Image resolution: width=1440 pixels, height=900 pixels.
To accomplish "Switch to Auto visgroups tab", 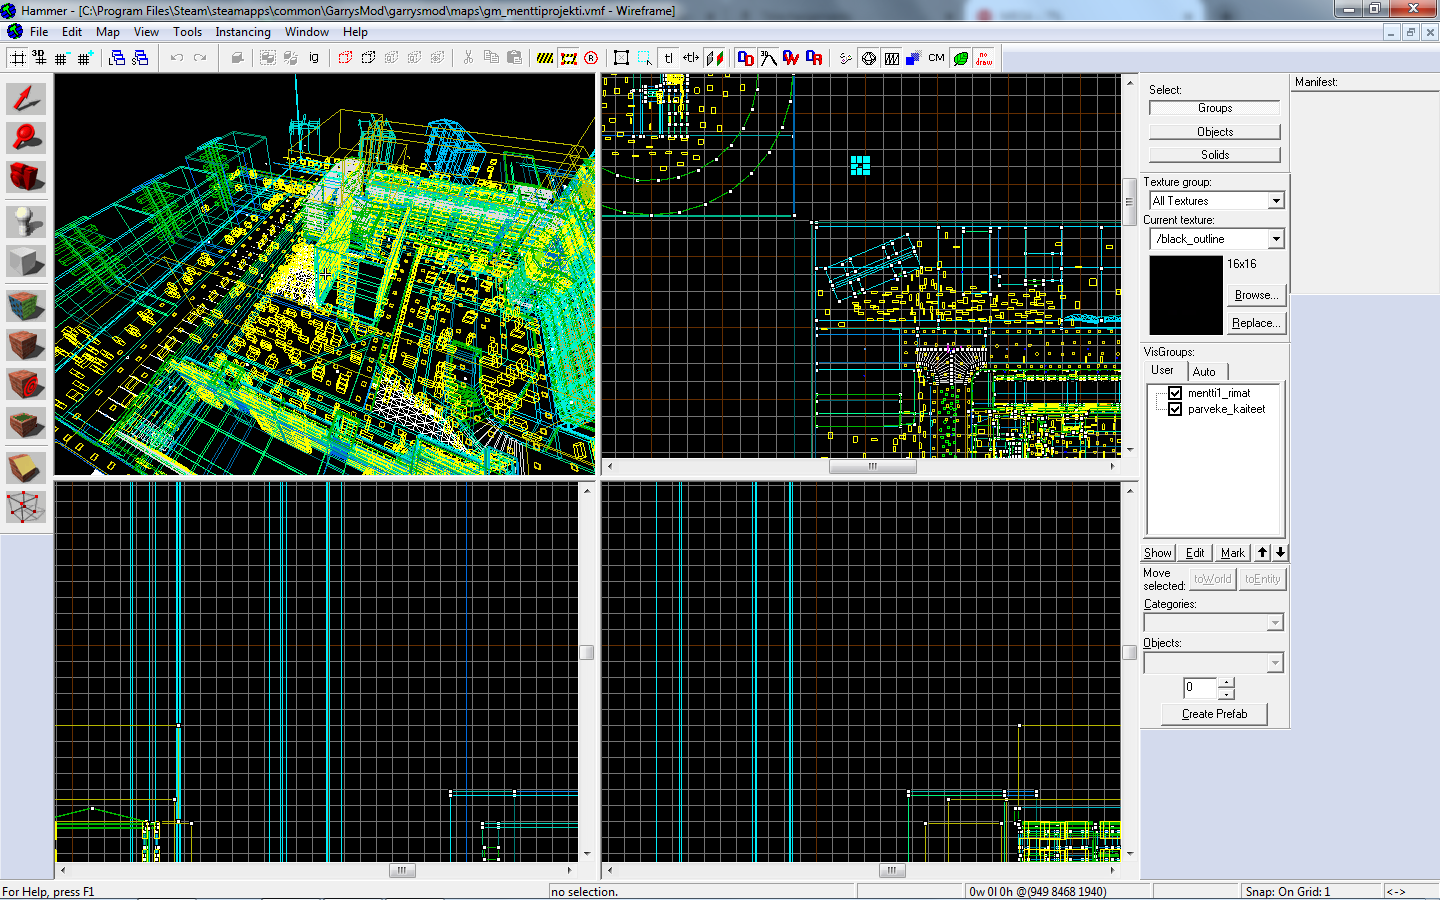I will pos(1205,371).
